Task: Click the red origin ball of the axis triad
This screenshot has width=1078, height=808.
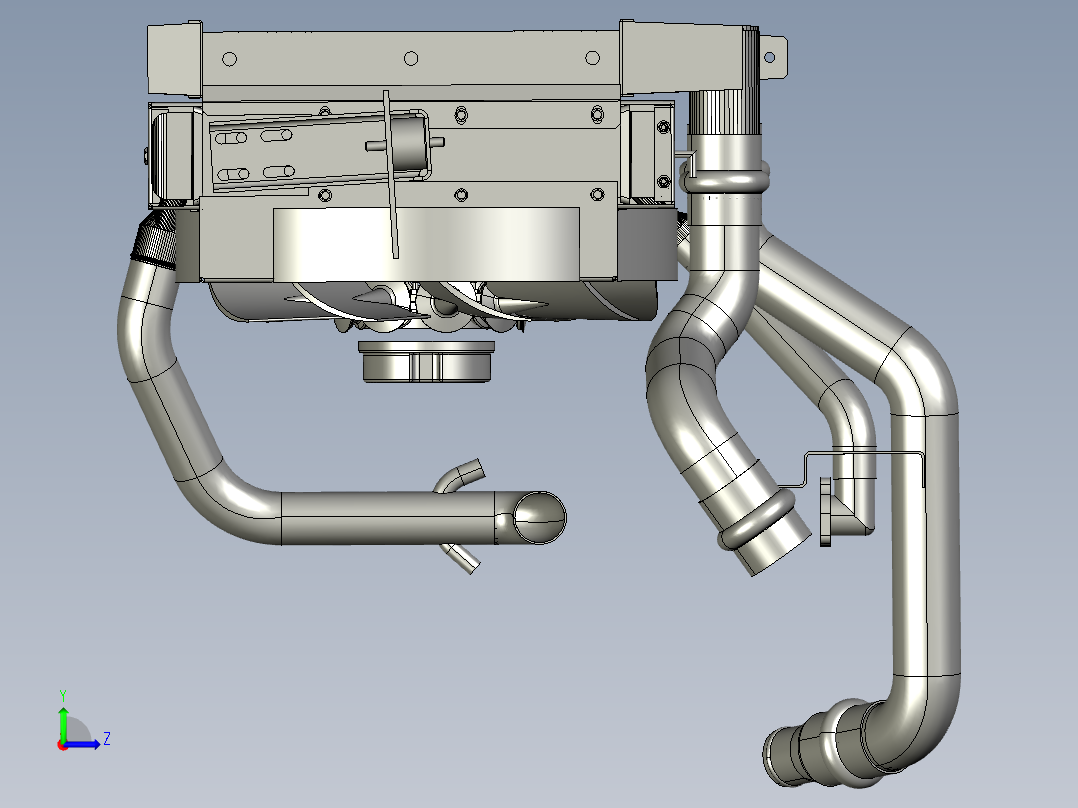Action: coord(63,745)
